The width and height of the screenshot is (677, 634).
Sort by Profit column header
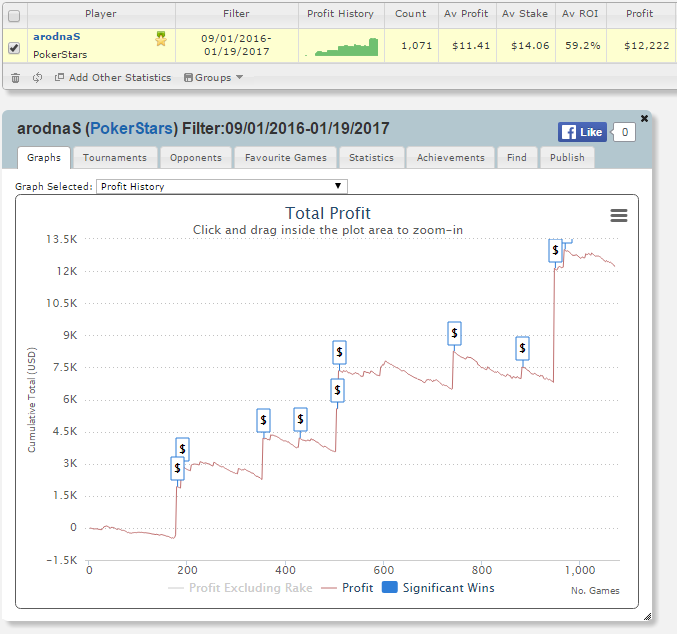tap(639, 14)
